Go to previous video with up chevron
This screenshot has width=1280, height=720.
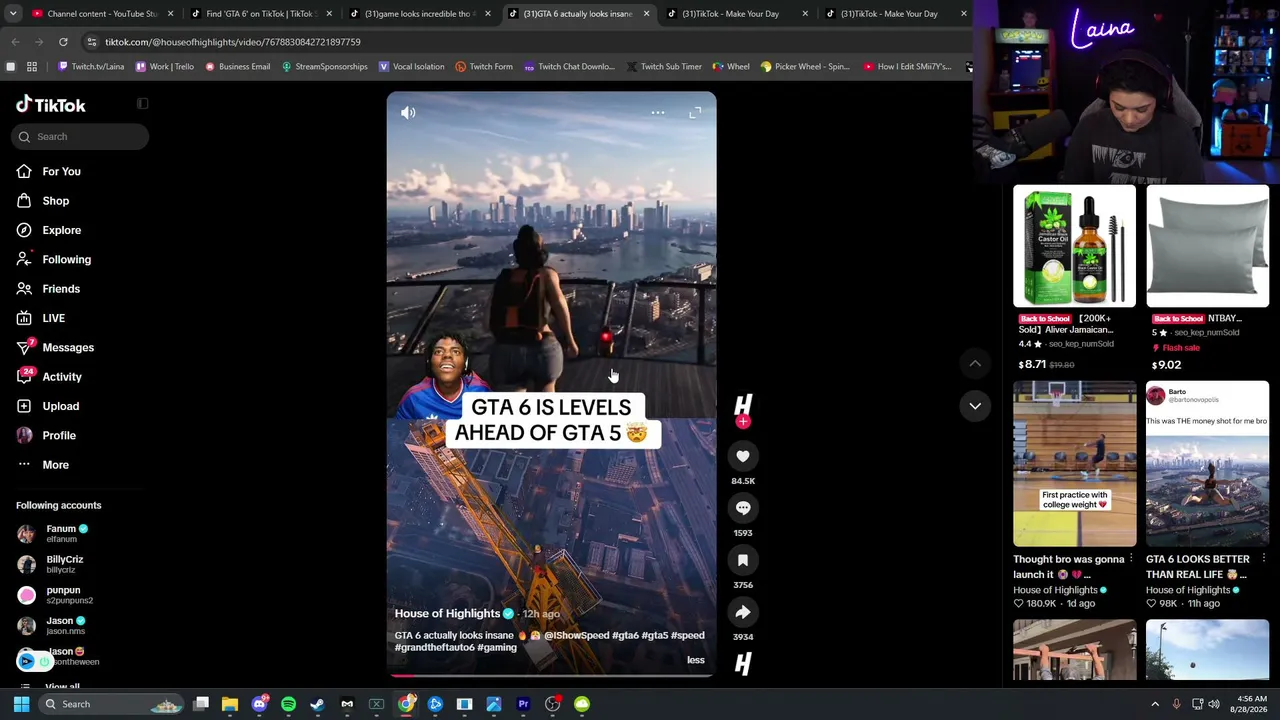tap(975, 363)
